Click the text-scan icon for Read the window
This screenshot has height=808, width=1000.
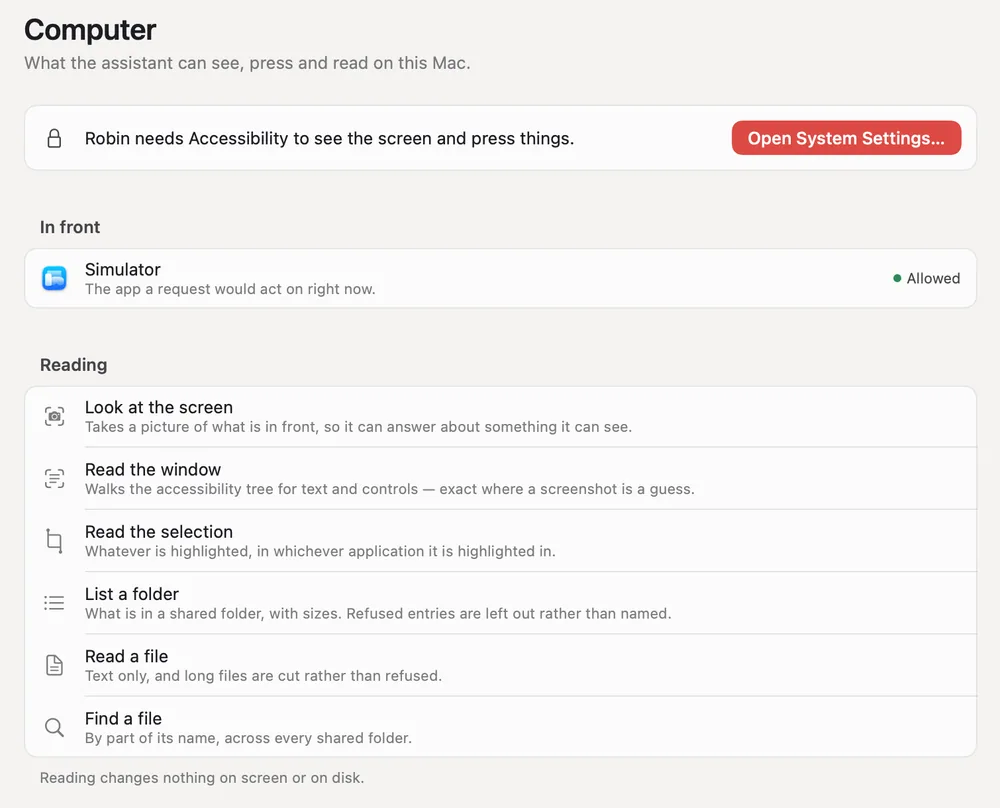[x=54, y=478]
